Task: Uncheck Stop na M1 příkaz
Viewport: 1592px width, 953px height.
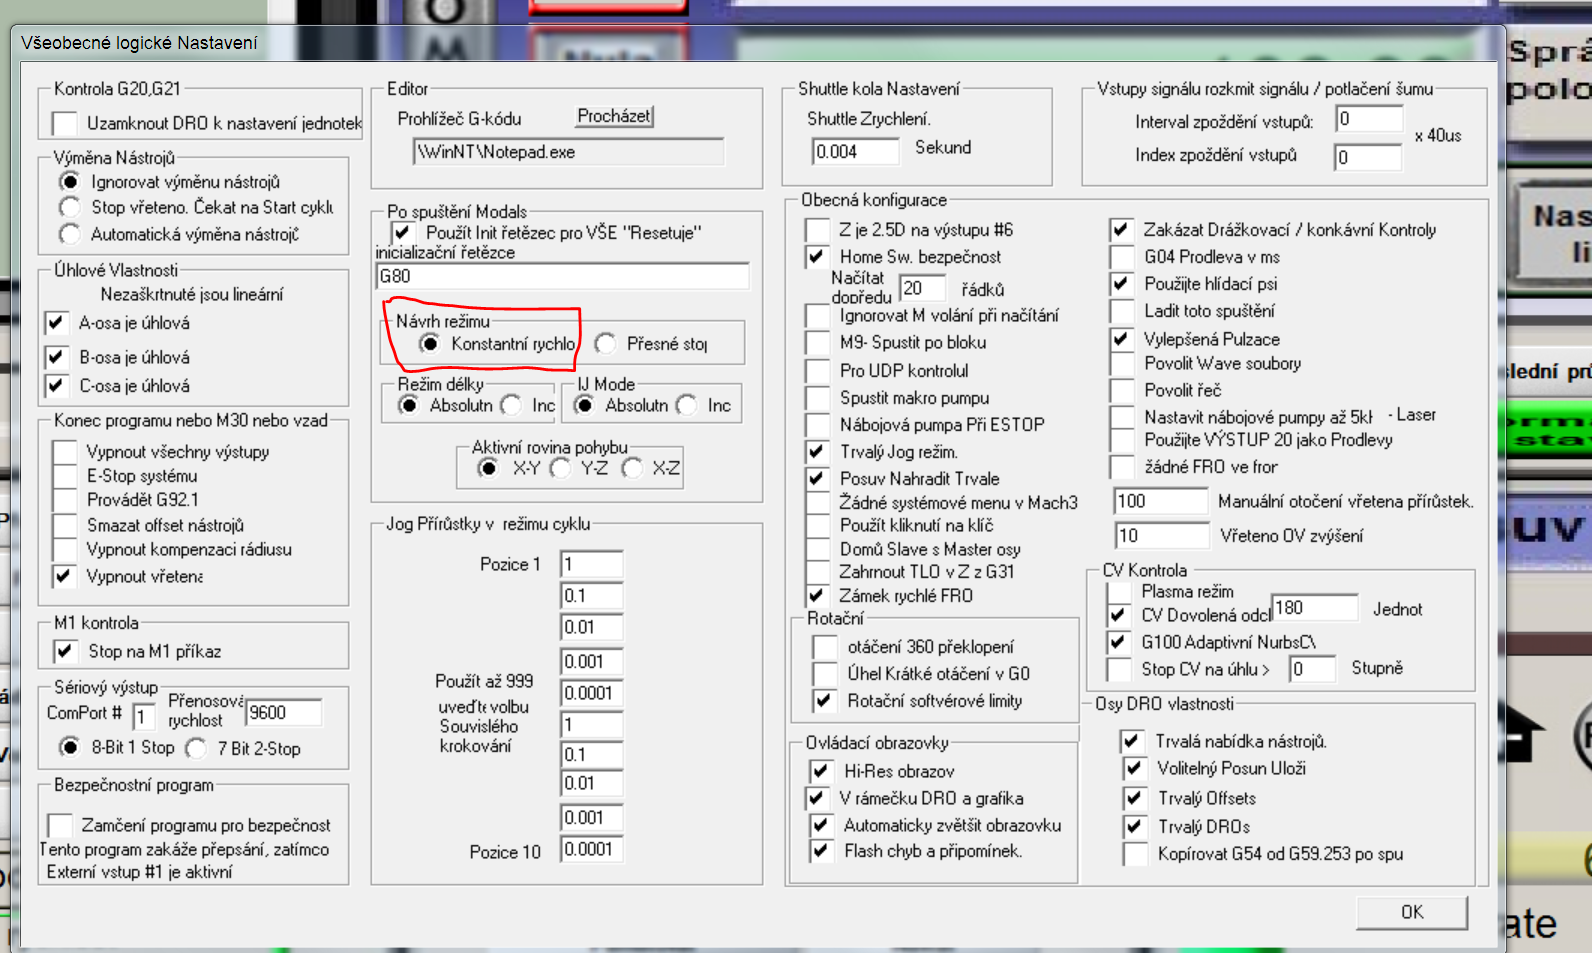Action: (x=65, y=651)
